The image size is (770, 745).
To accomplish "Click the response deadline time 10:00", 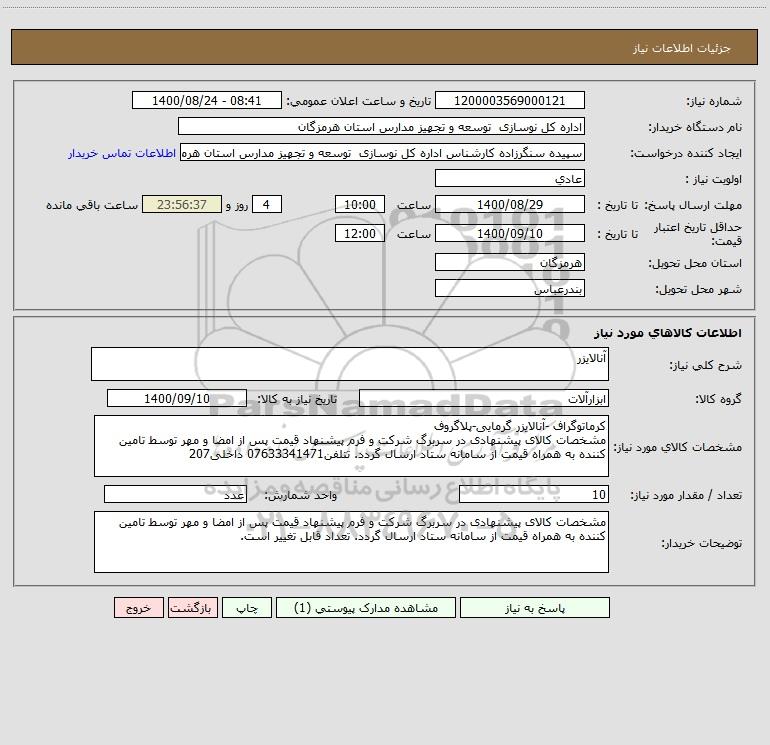I will point(359,204).
